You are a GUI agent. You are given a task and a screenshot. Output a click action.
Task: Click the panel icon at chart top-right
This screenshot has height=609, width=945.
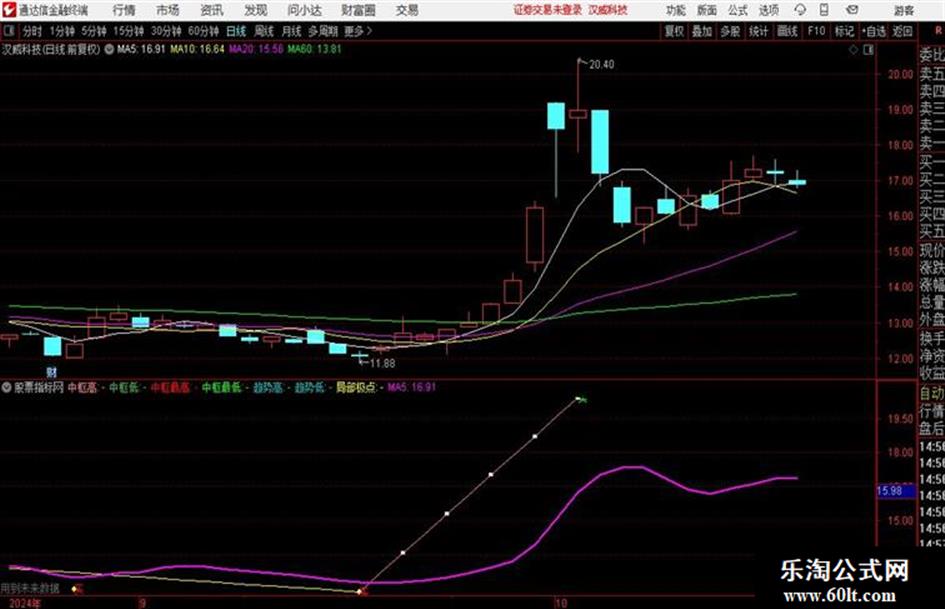coord(868,50)
